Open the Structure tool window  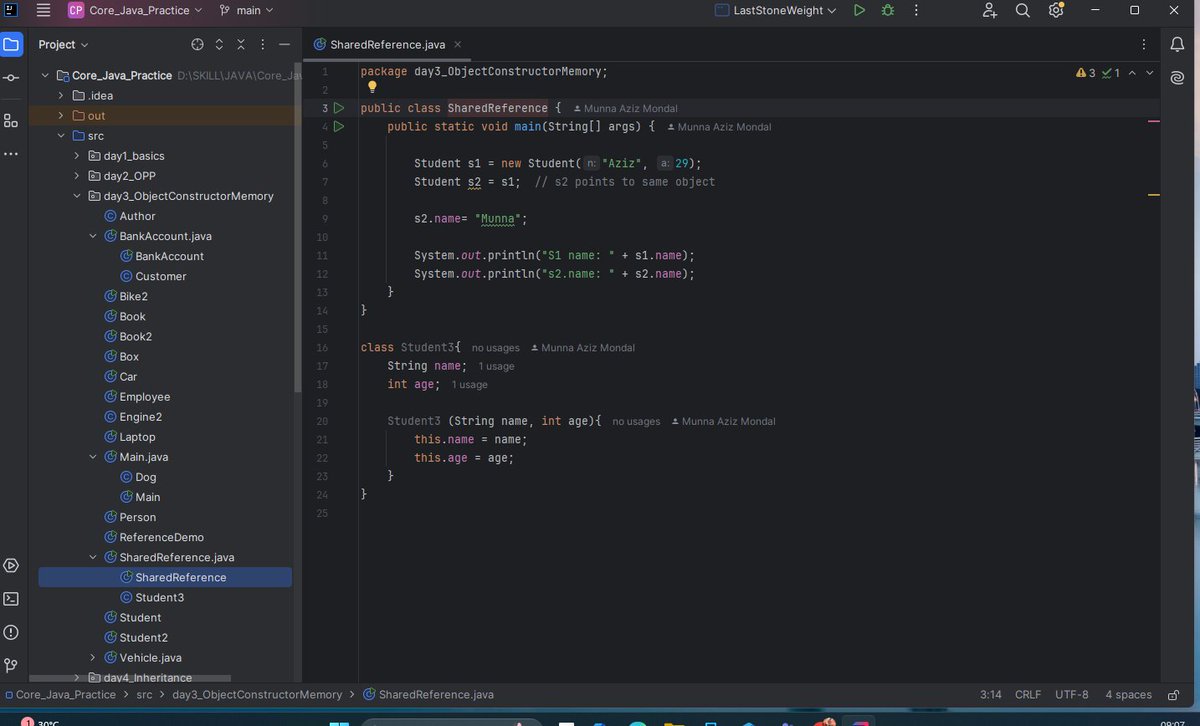coord(11,121)
